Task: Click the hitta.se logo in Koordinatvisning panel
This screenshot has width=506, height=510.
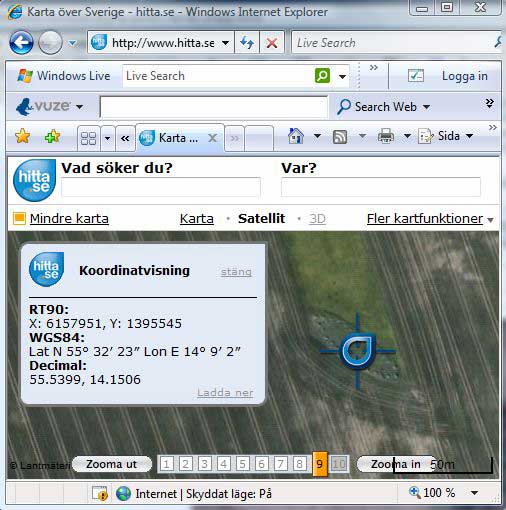Action: tap(46, 269)
